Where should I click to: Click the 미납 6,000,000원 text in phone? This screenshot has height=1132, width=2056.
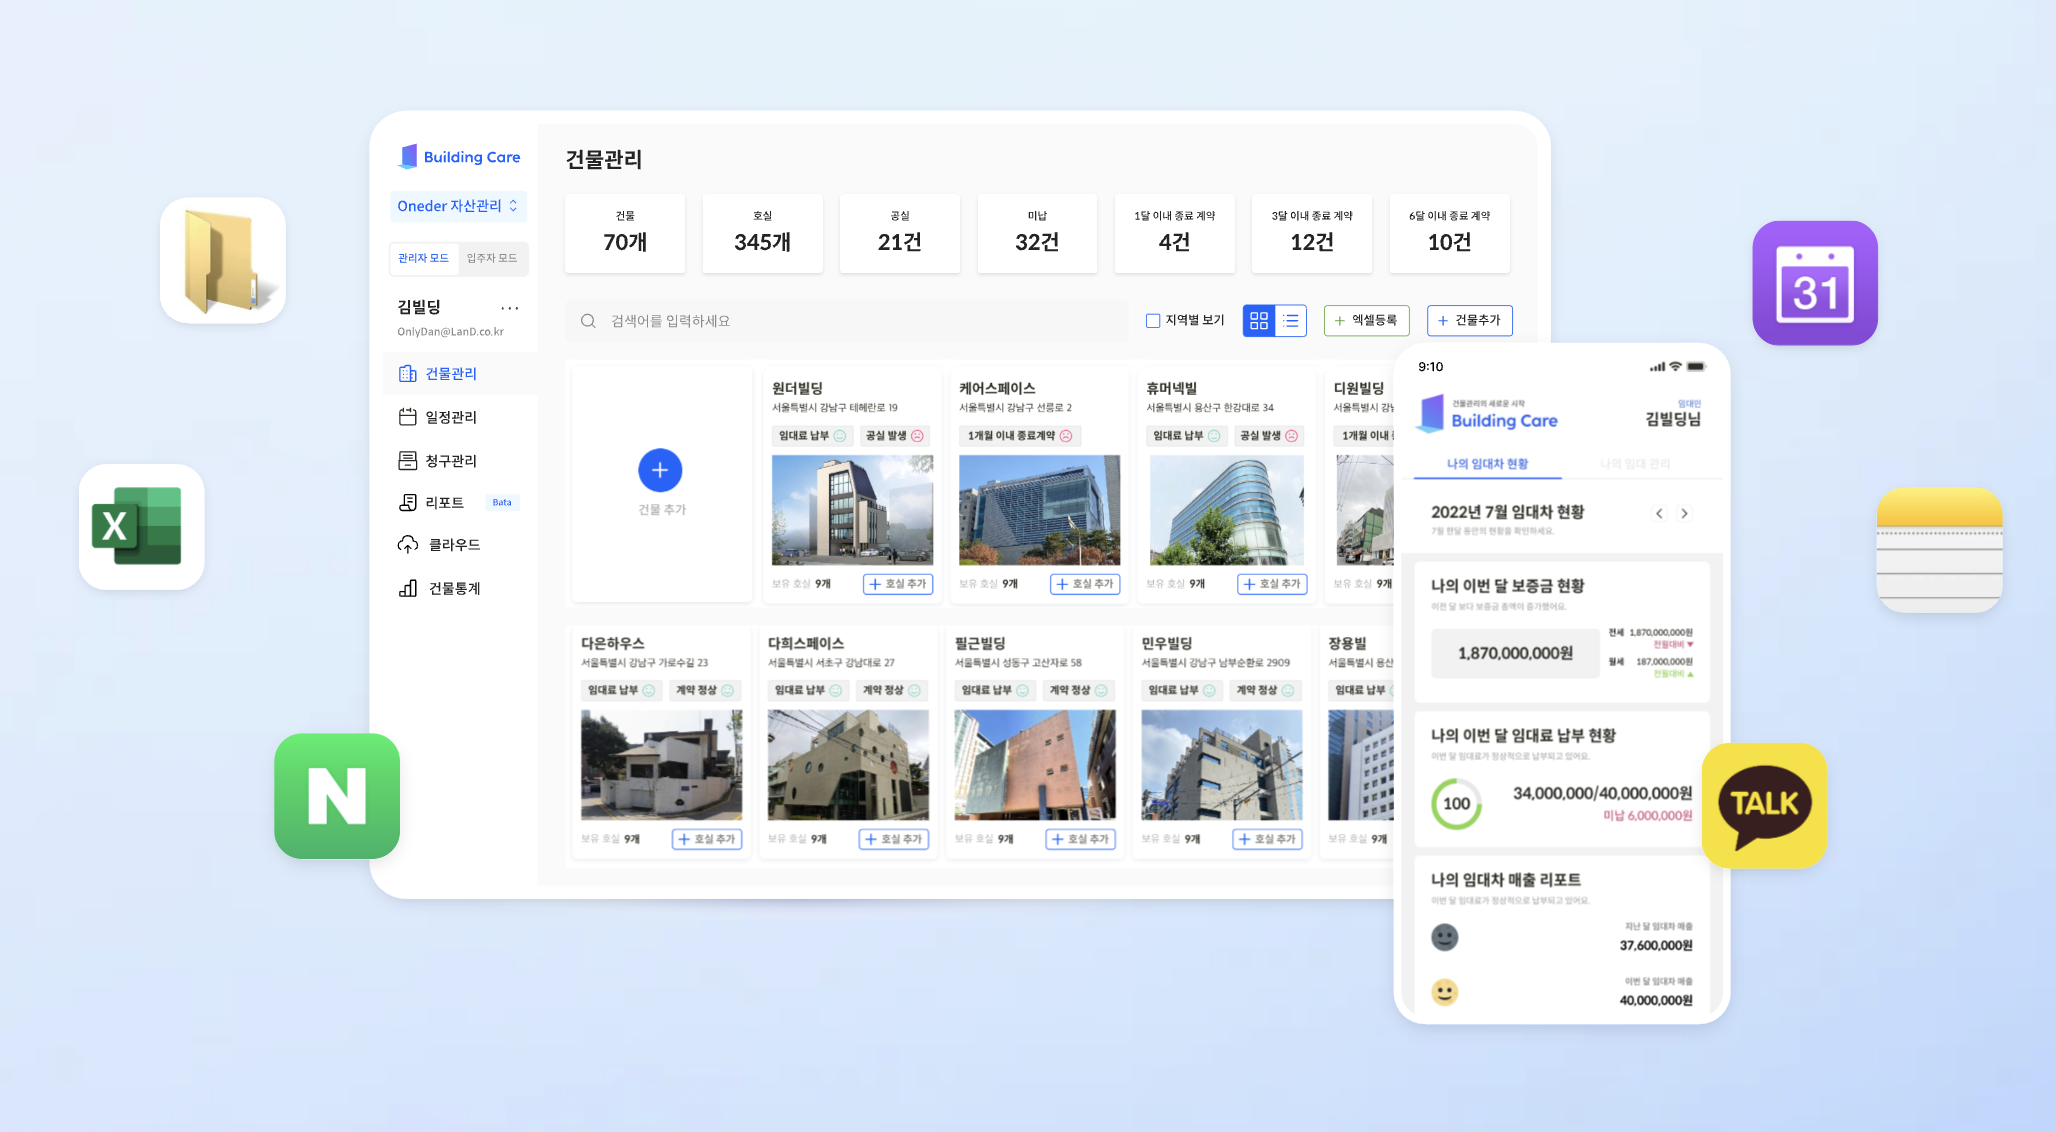tap(1647, 816)
